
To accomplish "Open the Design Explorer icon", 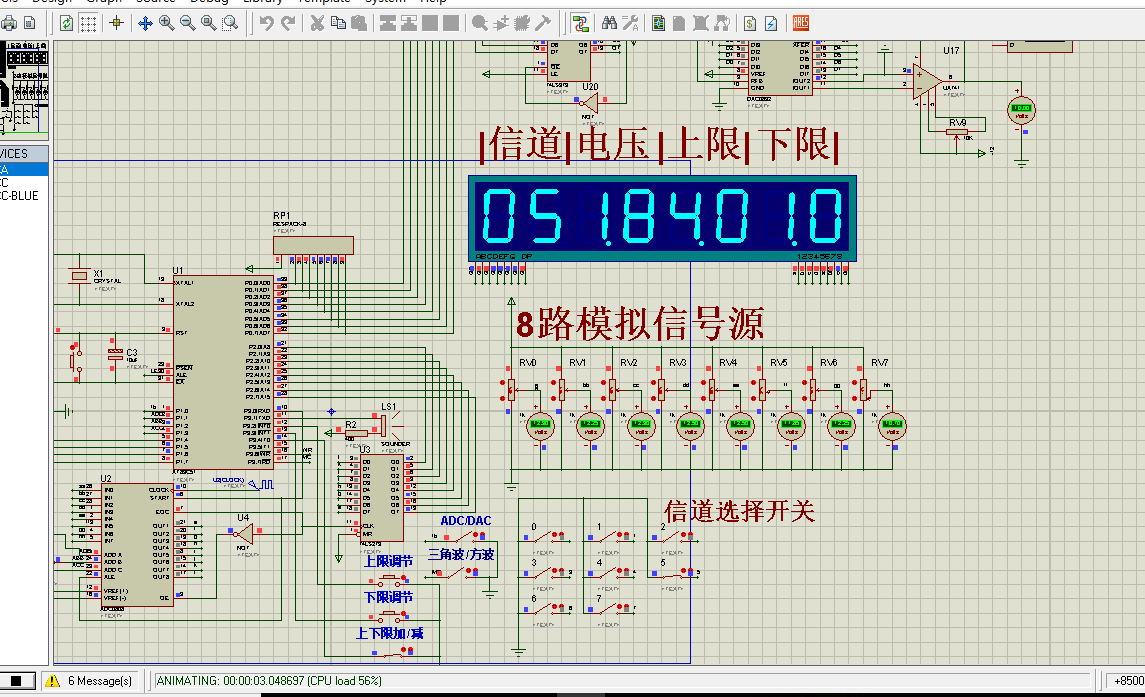I will (x=659, y=23).
